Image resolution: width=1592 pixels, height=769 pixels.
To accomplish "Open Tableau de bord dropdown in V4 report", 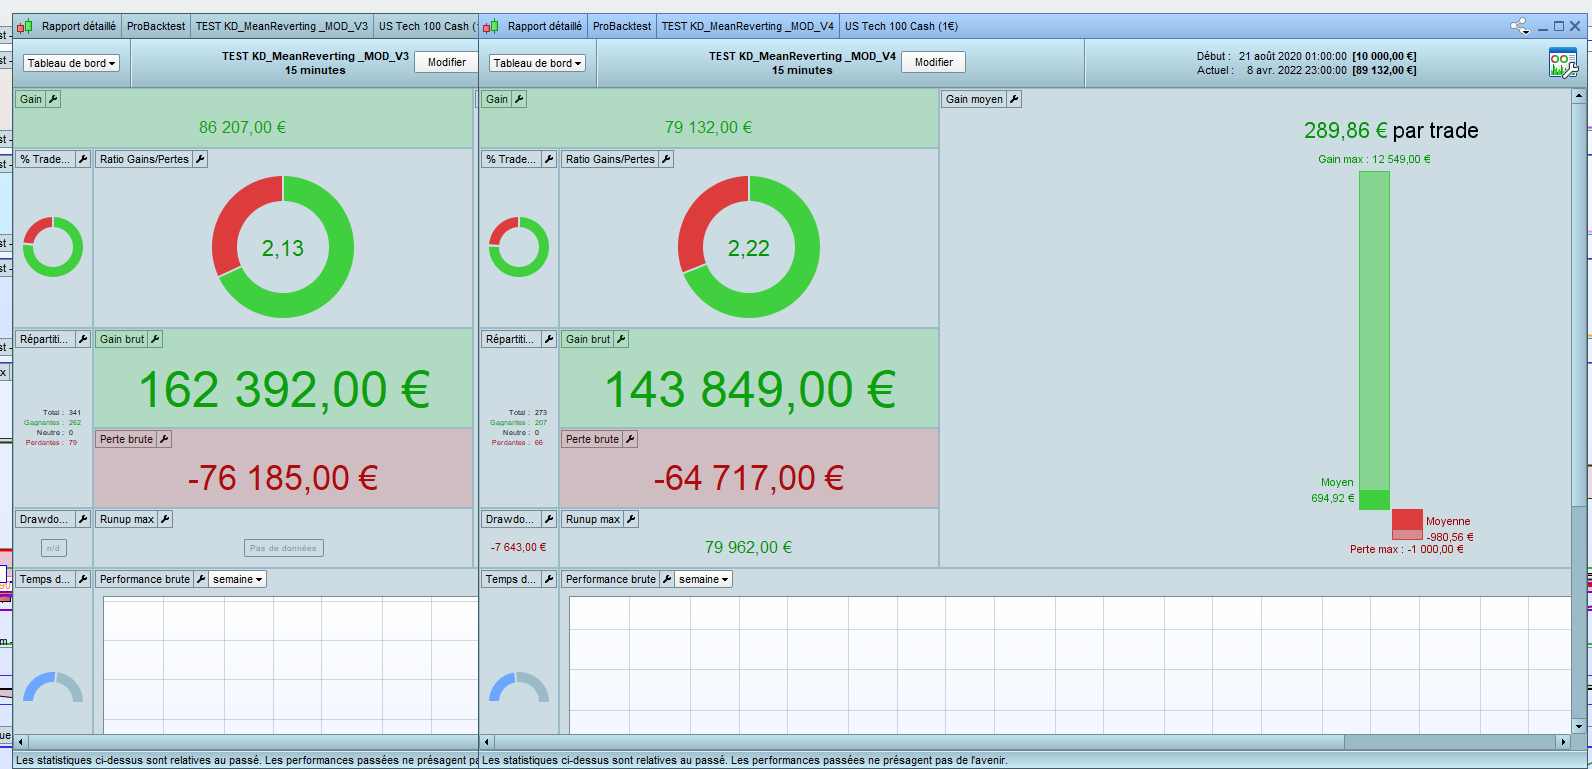I will click(537, 63).
